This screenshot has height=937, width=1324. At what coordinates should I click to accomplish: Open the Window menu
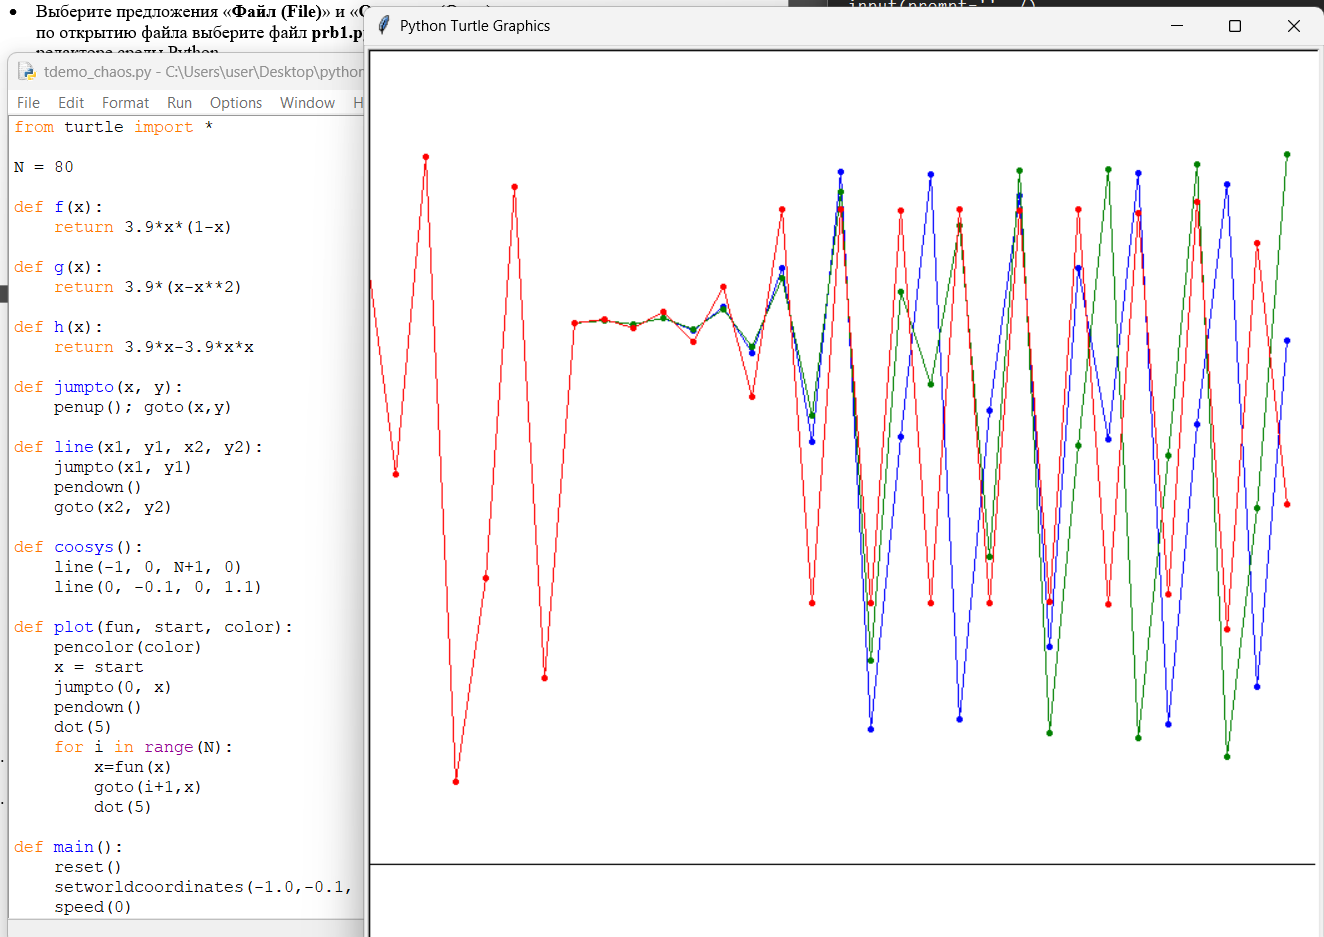307,103
